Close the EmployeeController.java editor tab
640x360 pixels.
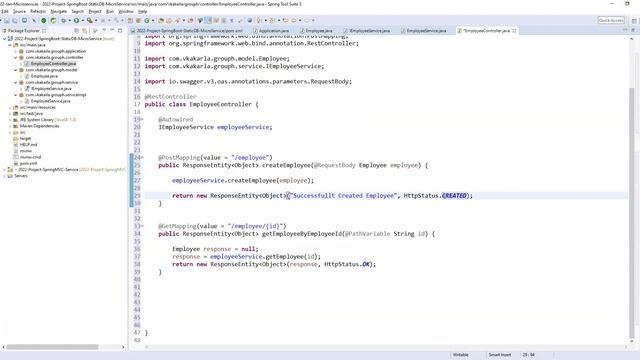point(514,31)
